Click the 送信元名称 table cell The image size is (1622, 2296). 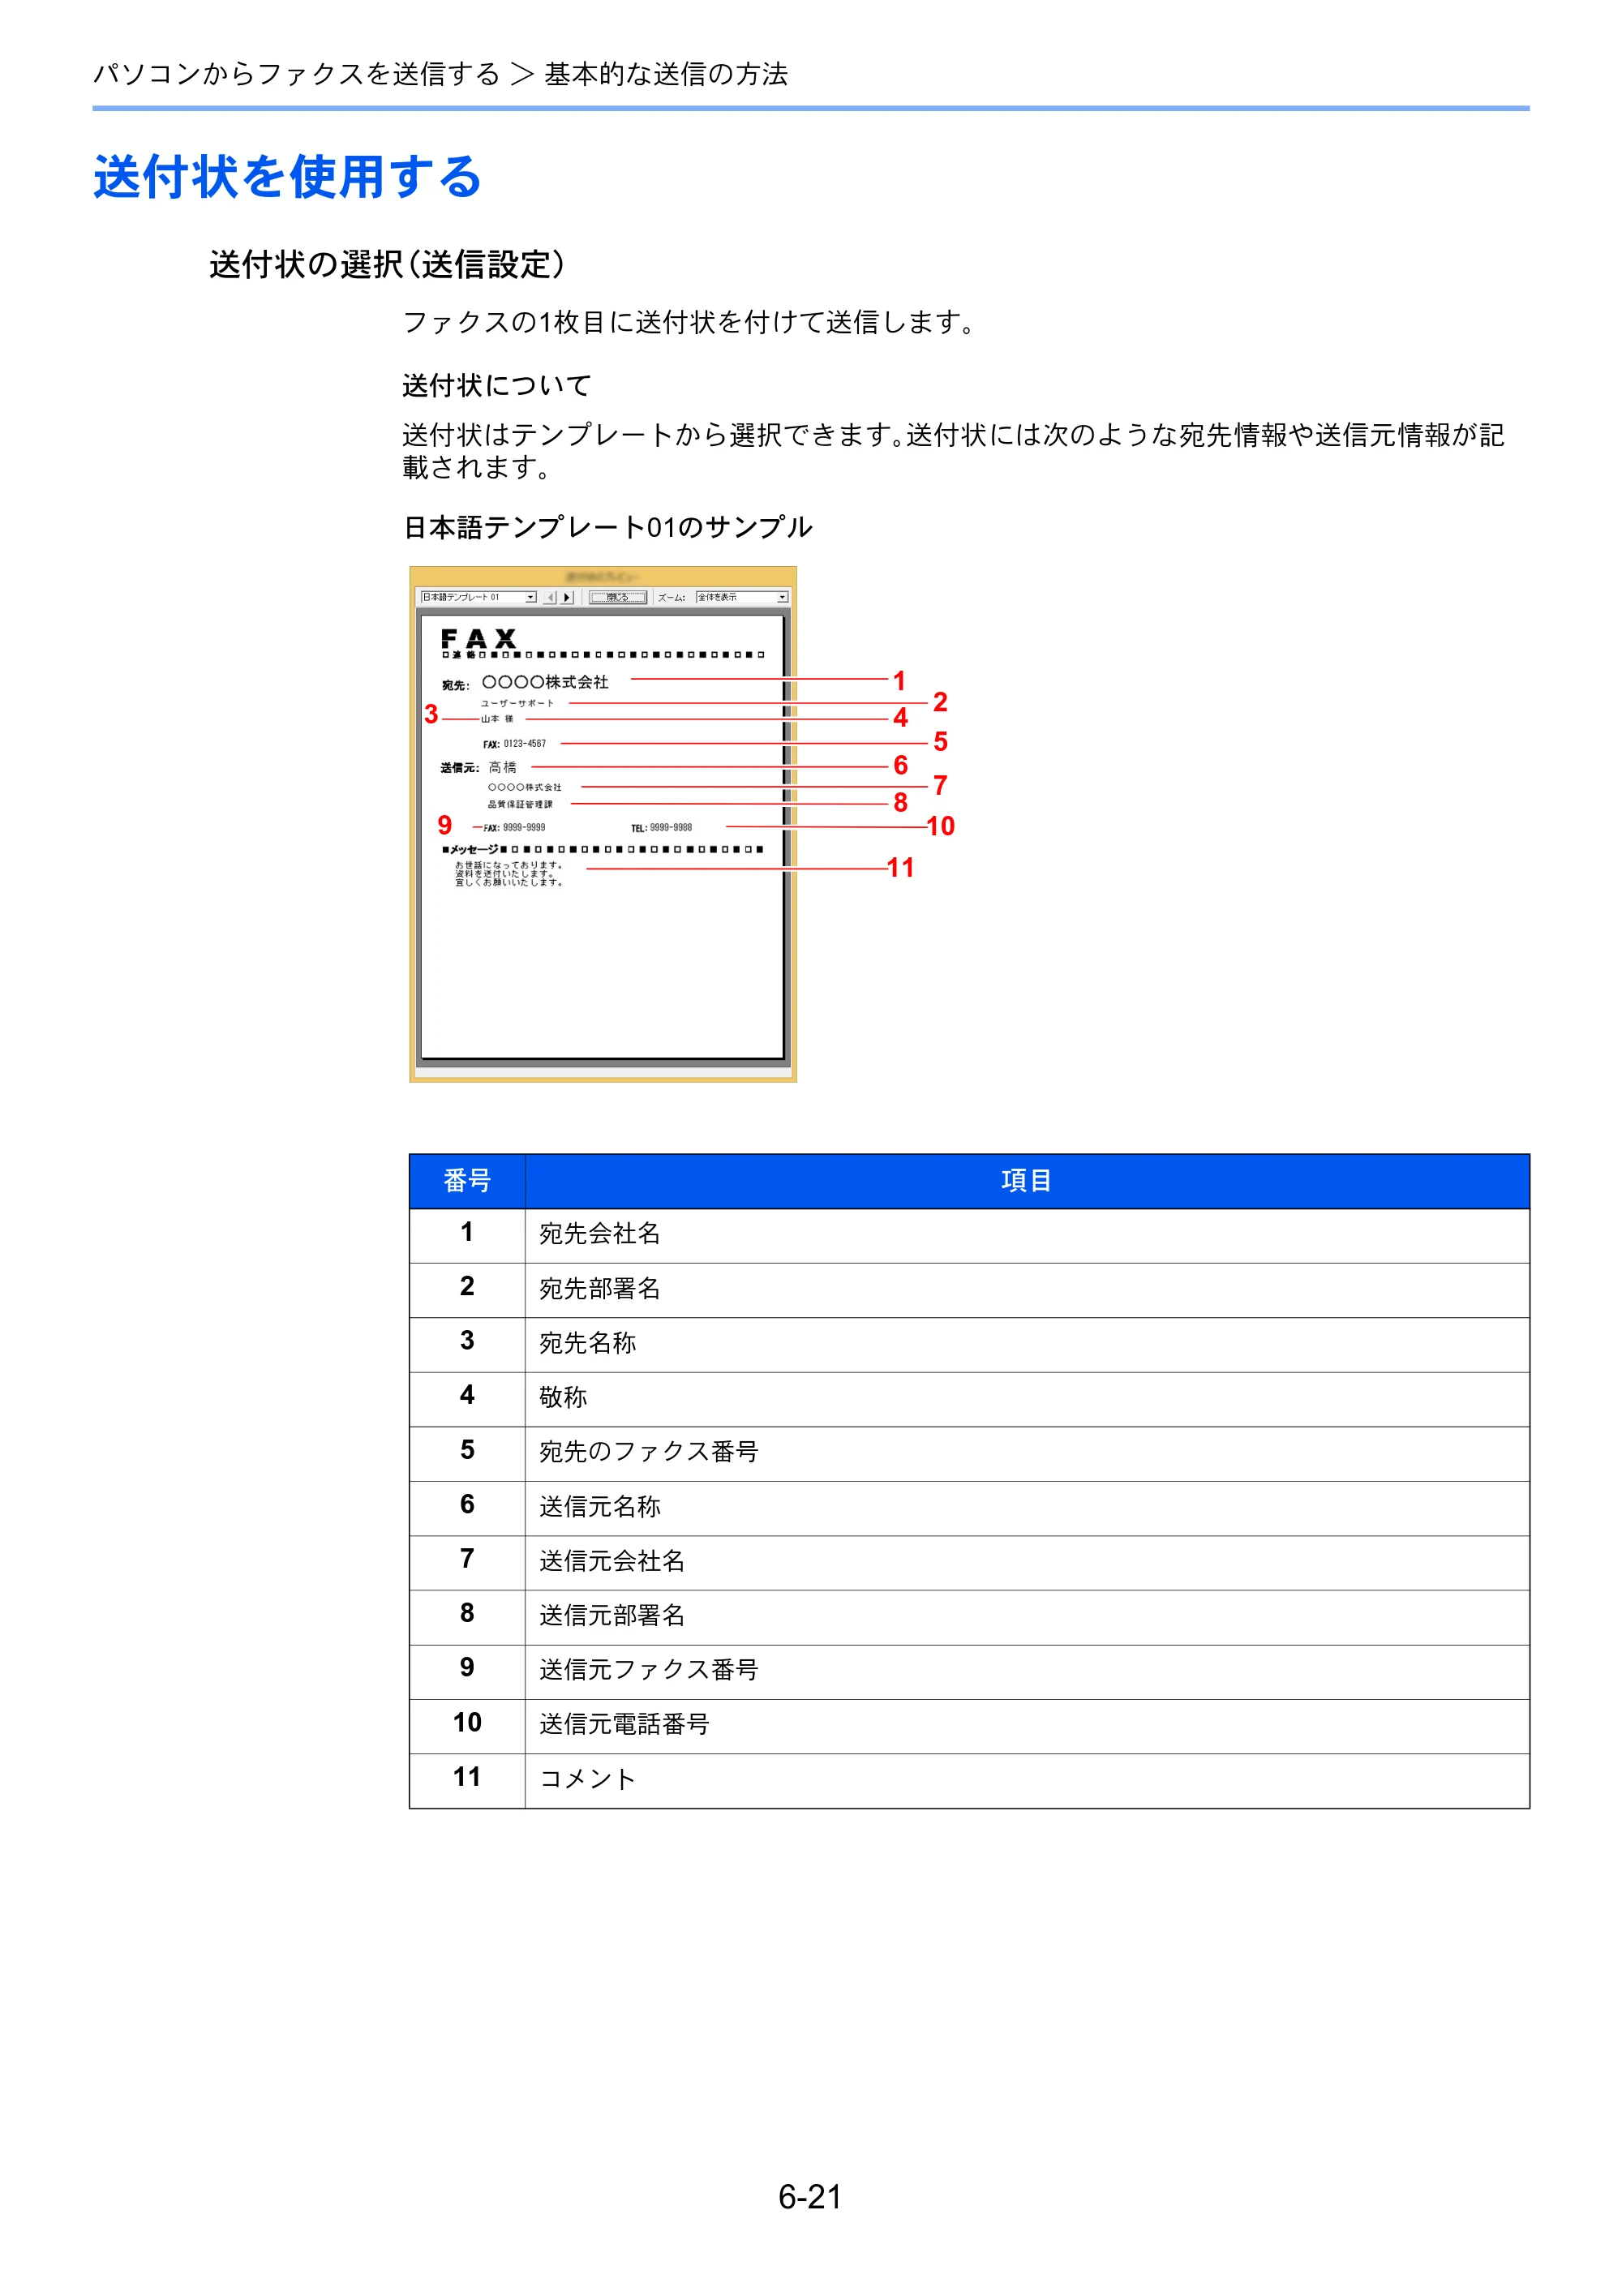click(x=1027, y=1508)
